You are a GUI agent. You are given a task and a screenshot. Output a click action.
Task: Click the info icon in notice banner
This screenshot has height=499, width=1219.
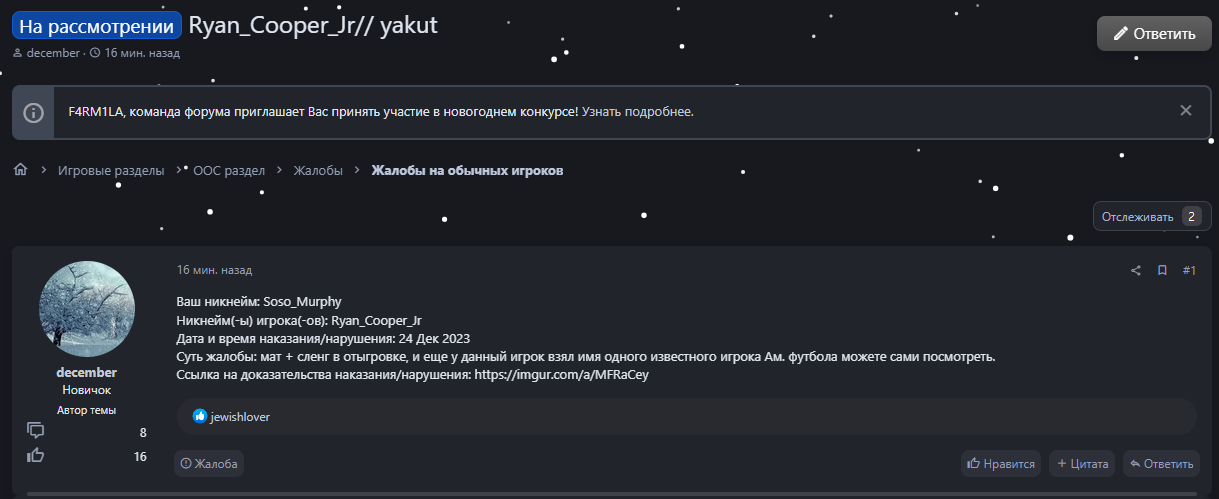click(x=34, y=112)
